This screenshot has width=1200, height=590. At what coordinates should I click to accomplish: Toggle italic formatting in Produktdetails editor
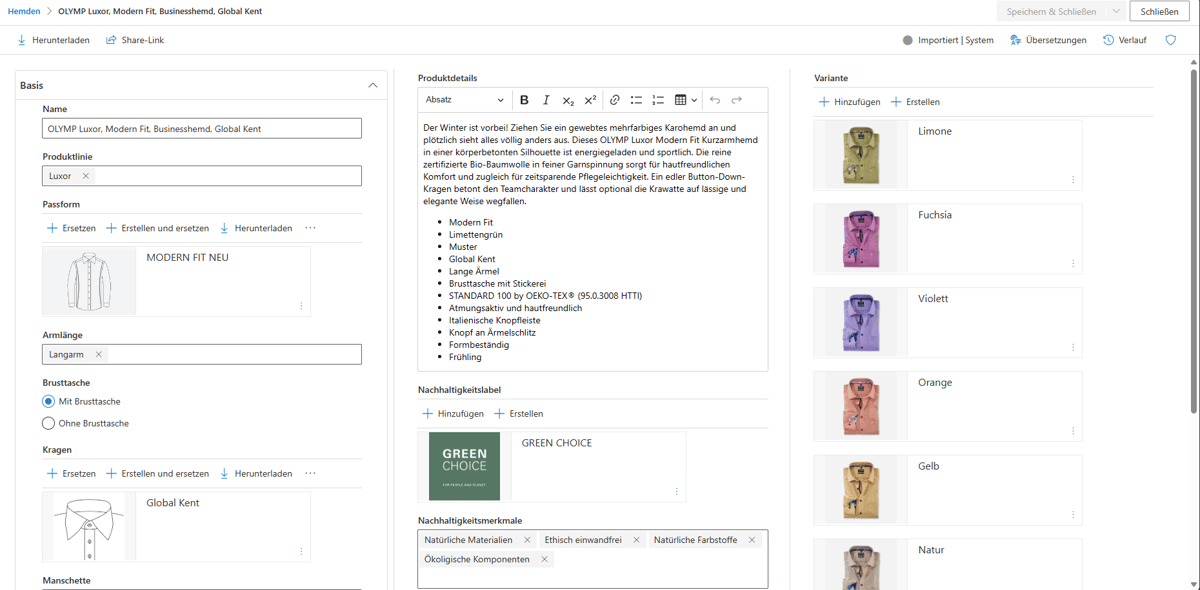click(x=546, y=100)
